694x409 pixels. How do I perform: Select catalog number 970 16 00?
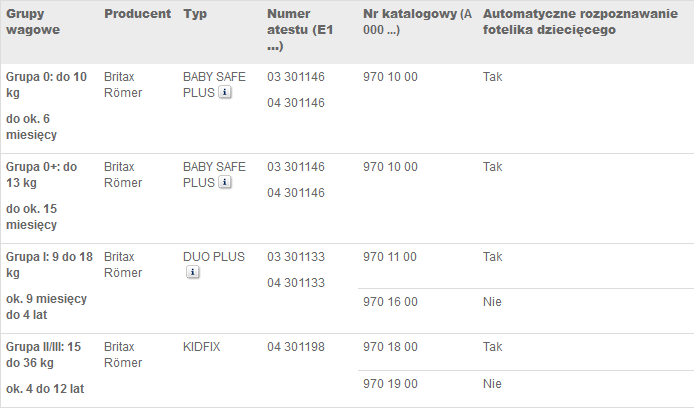(x=390, y=302)
